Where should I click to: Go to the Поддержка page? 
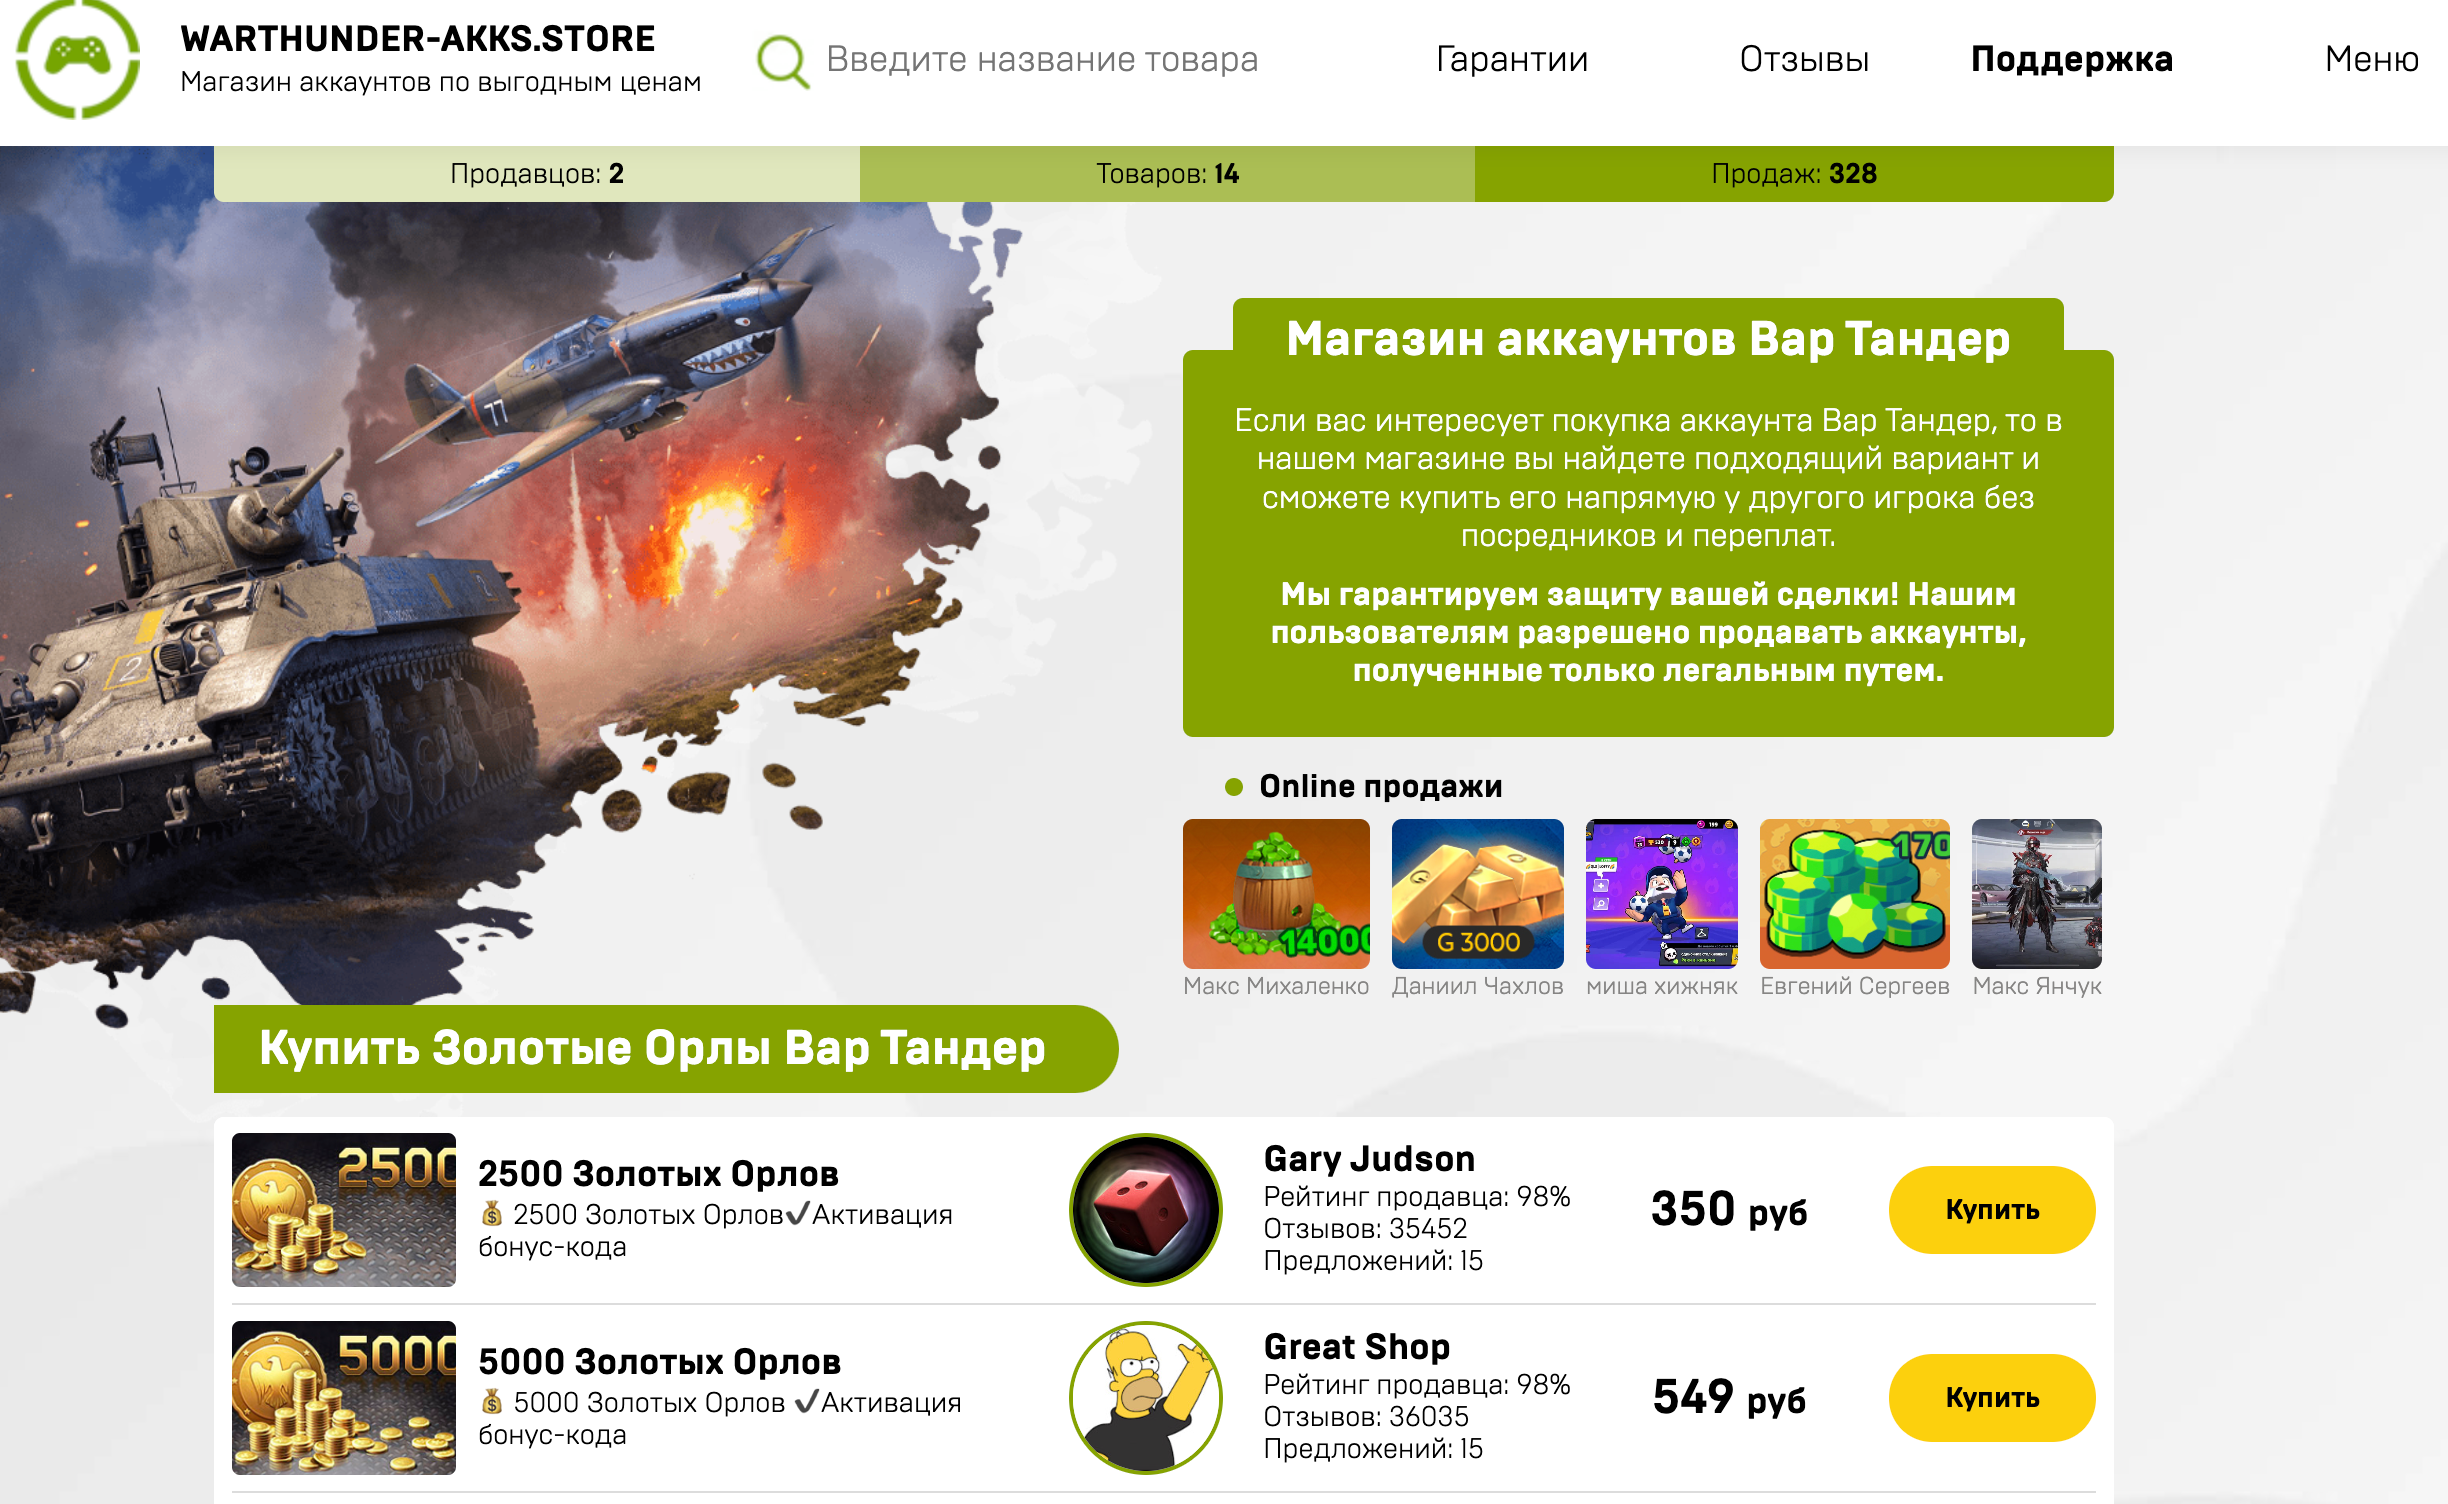click(2072, 59)
